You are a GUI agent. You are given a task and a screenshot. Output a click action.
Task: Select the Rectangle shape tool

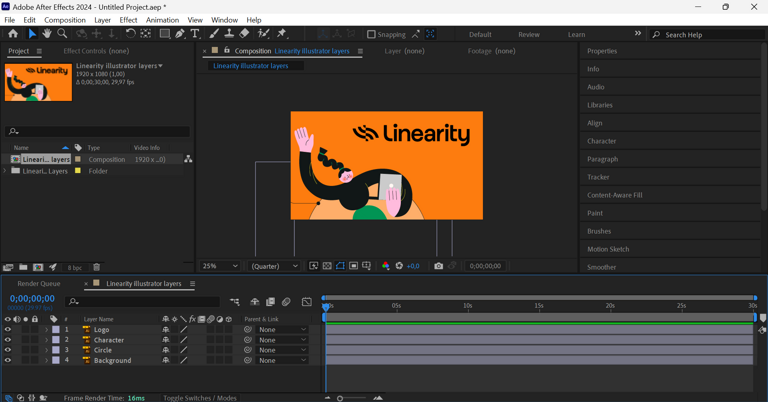165,34
